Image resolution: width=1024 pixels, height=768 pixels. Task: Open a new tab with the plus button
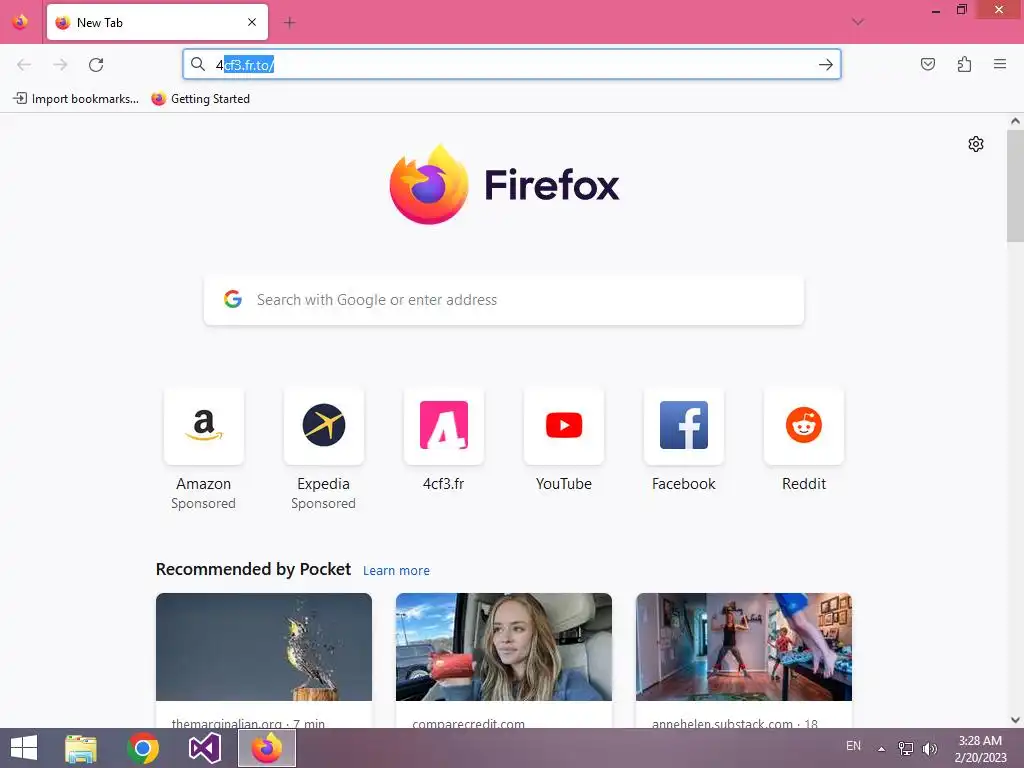click(x=289, y=23)
